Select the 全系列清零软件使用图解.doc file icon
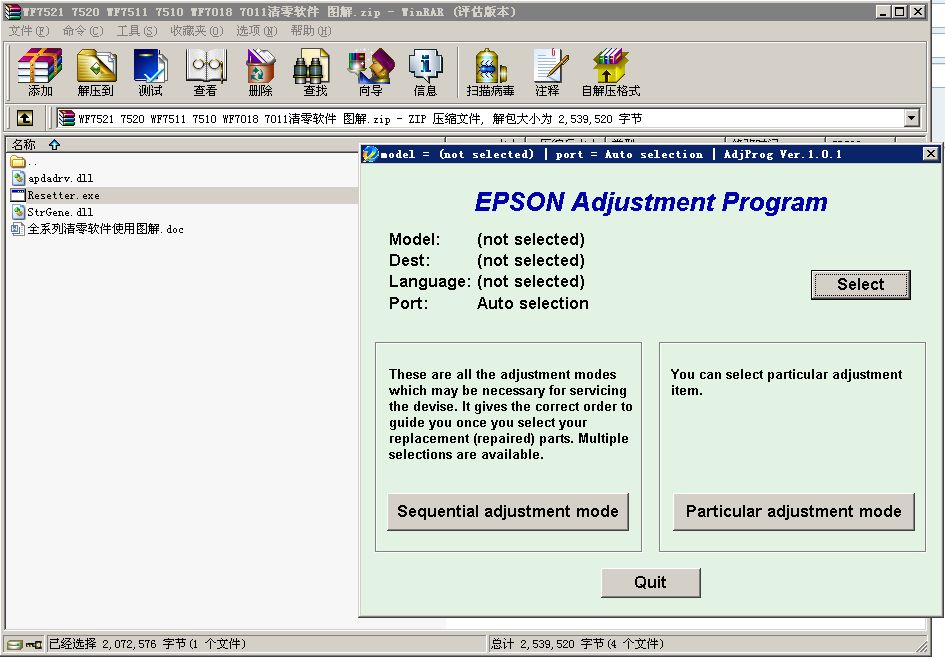Image resolution: width=945 pixels, height=660 pixels. point(18,228)
